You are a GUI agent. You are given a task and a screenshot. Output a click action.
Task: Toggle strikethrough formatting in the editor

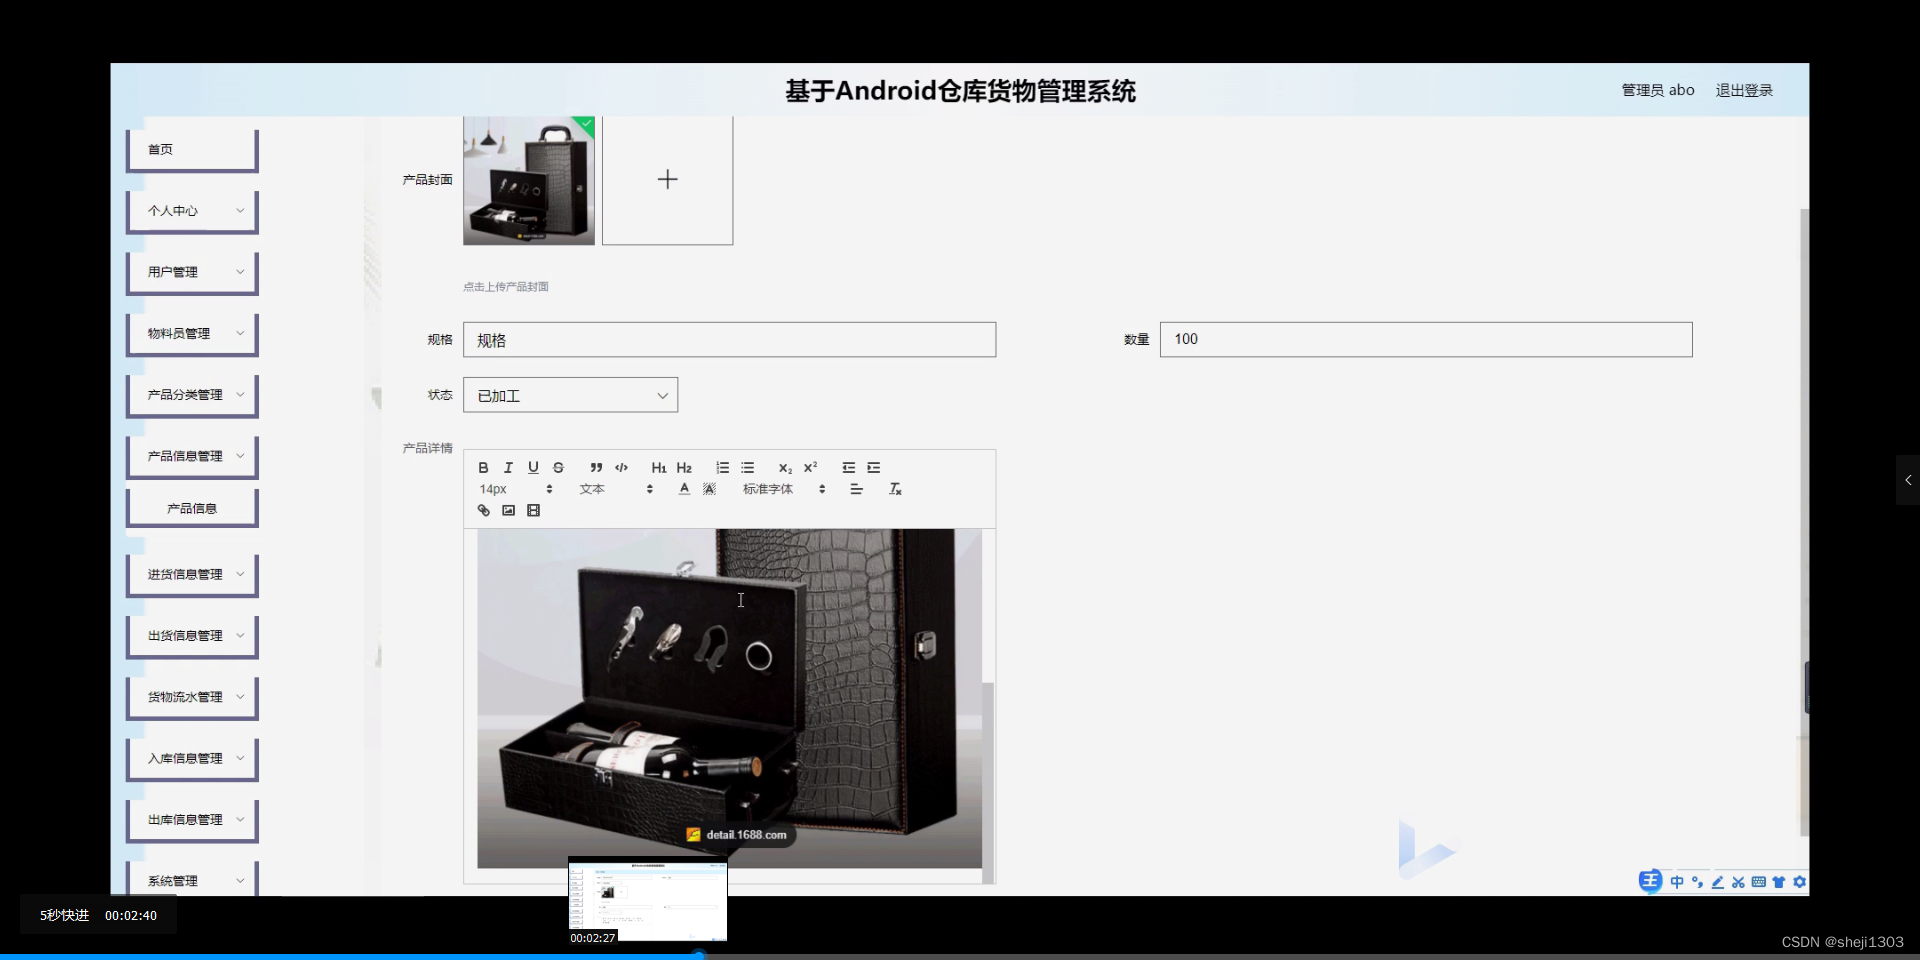click(x=558, y=467)
